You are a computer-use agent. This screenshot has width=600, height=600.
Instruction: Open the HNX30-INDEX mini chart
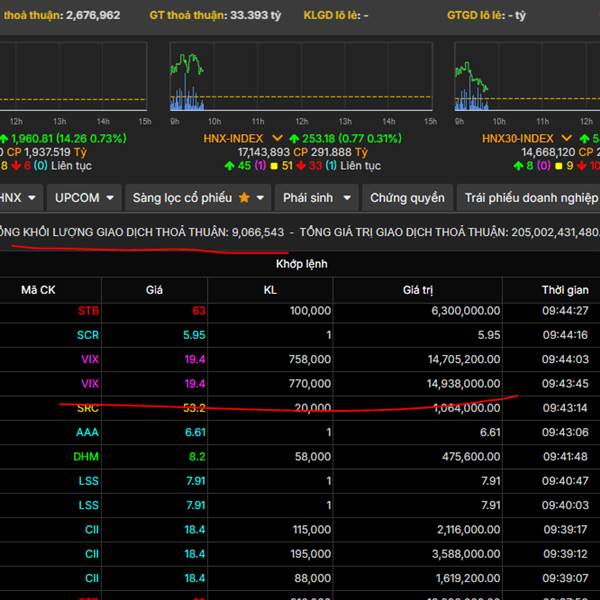[527, 80]
